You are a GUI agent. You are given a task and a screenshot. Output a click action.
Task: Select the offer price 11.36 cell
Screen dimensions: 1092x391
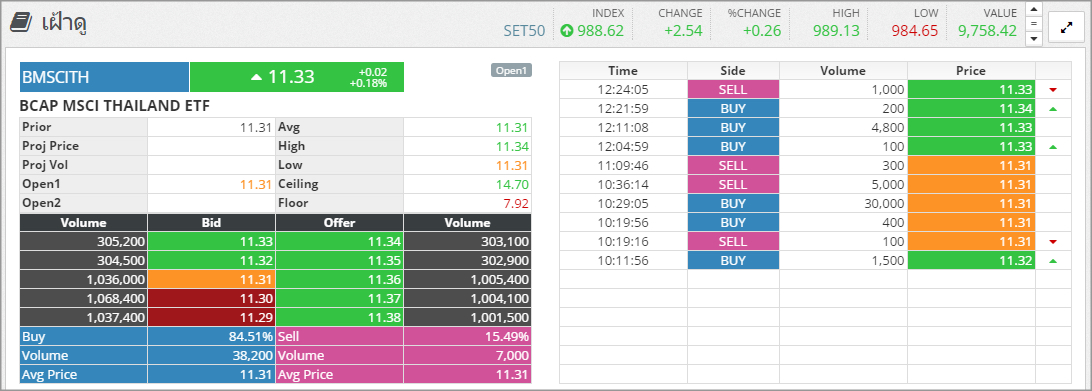coord(340,279)
